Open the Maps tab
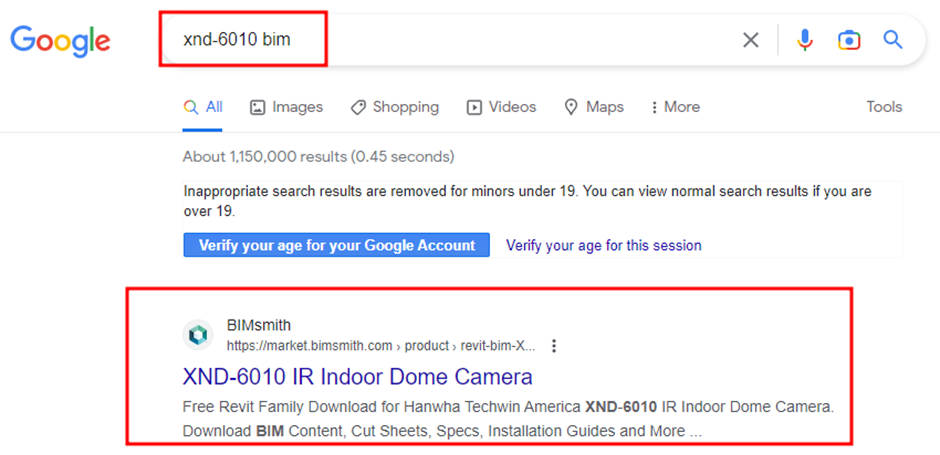This screenshot has width=940, height=455. click(x=594, y=107)
